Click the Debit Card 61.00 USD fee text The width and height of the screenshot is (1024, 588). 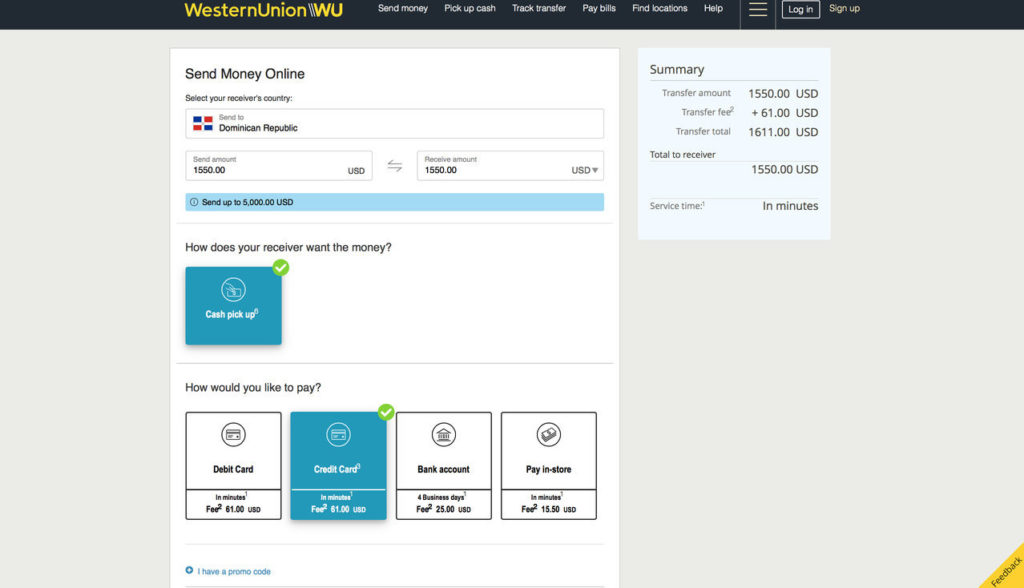233,510
